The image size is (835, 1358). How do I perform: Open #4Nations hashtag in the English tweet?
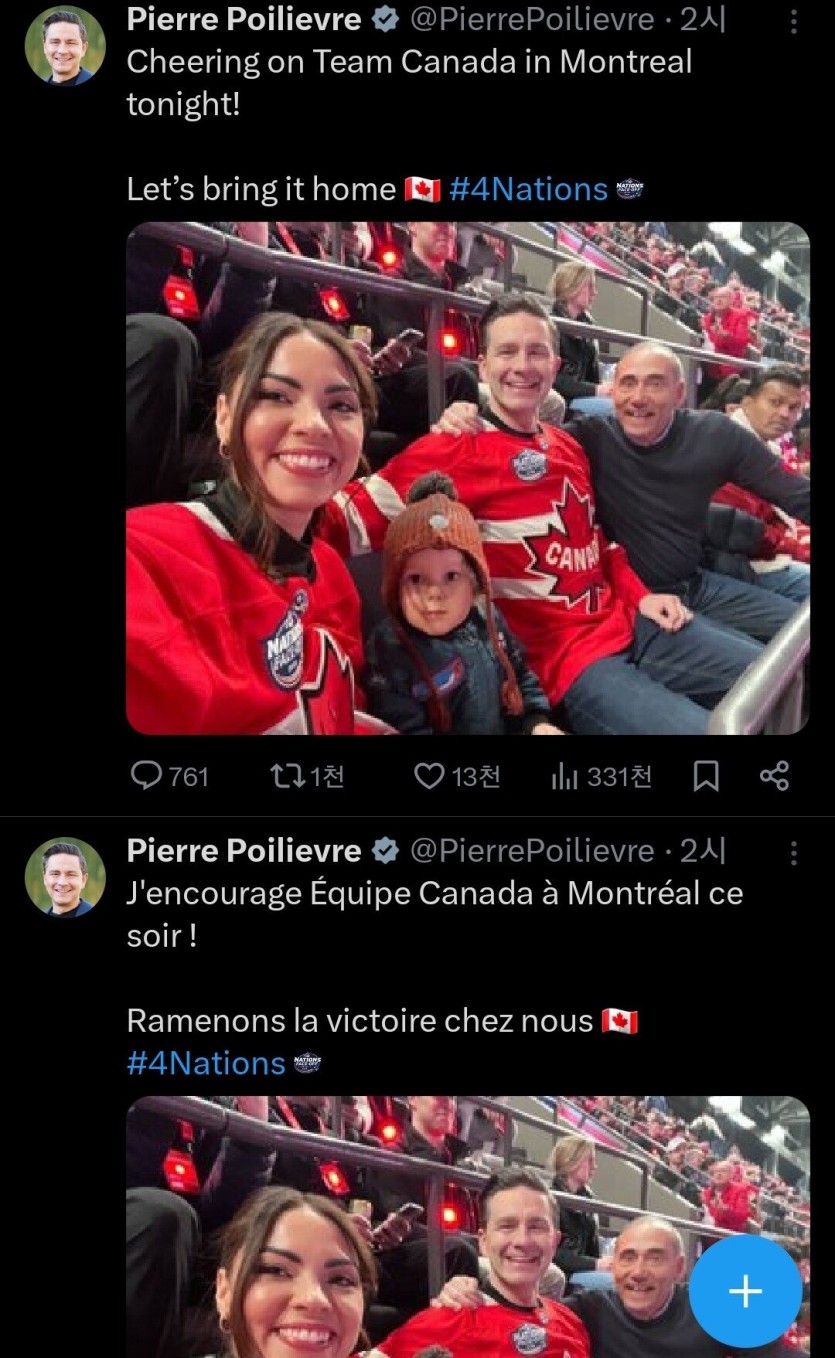click(528, 189)
